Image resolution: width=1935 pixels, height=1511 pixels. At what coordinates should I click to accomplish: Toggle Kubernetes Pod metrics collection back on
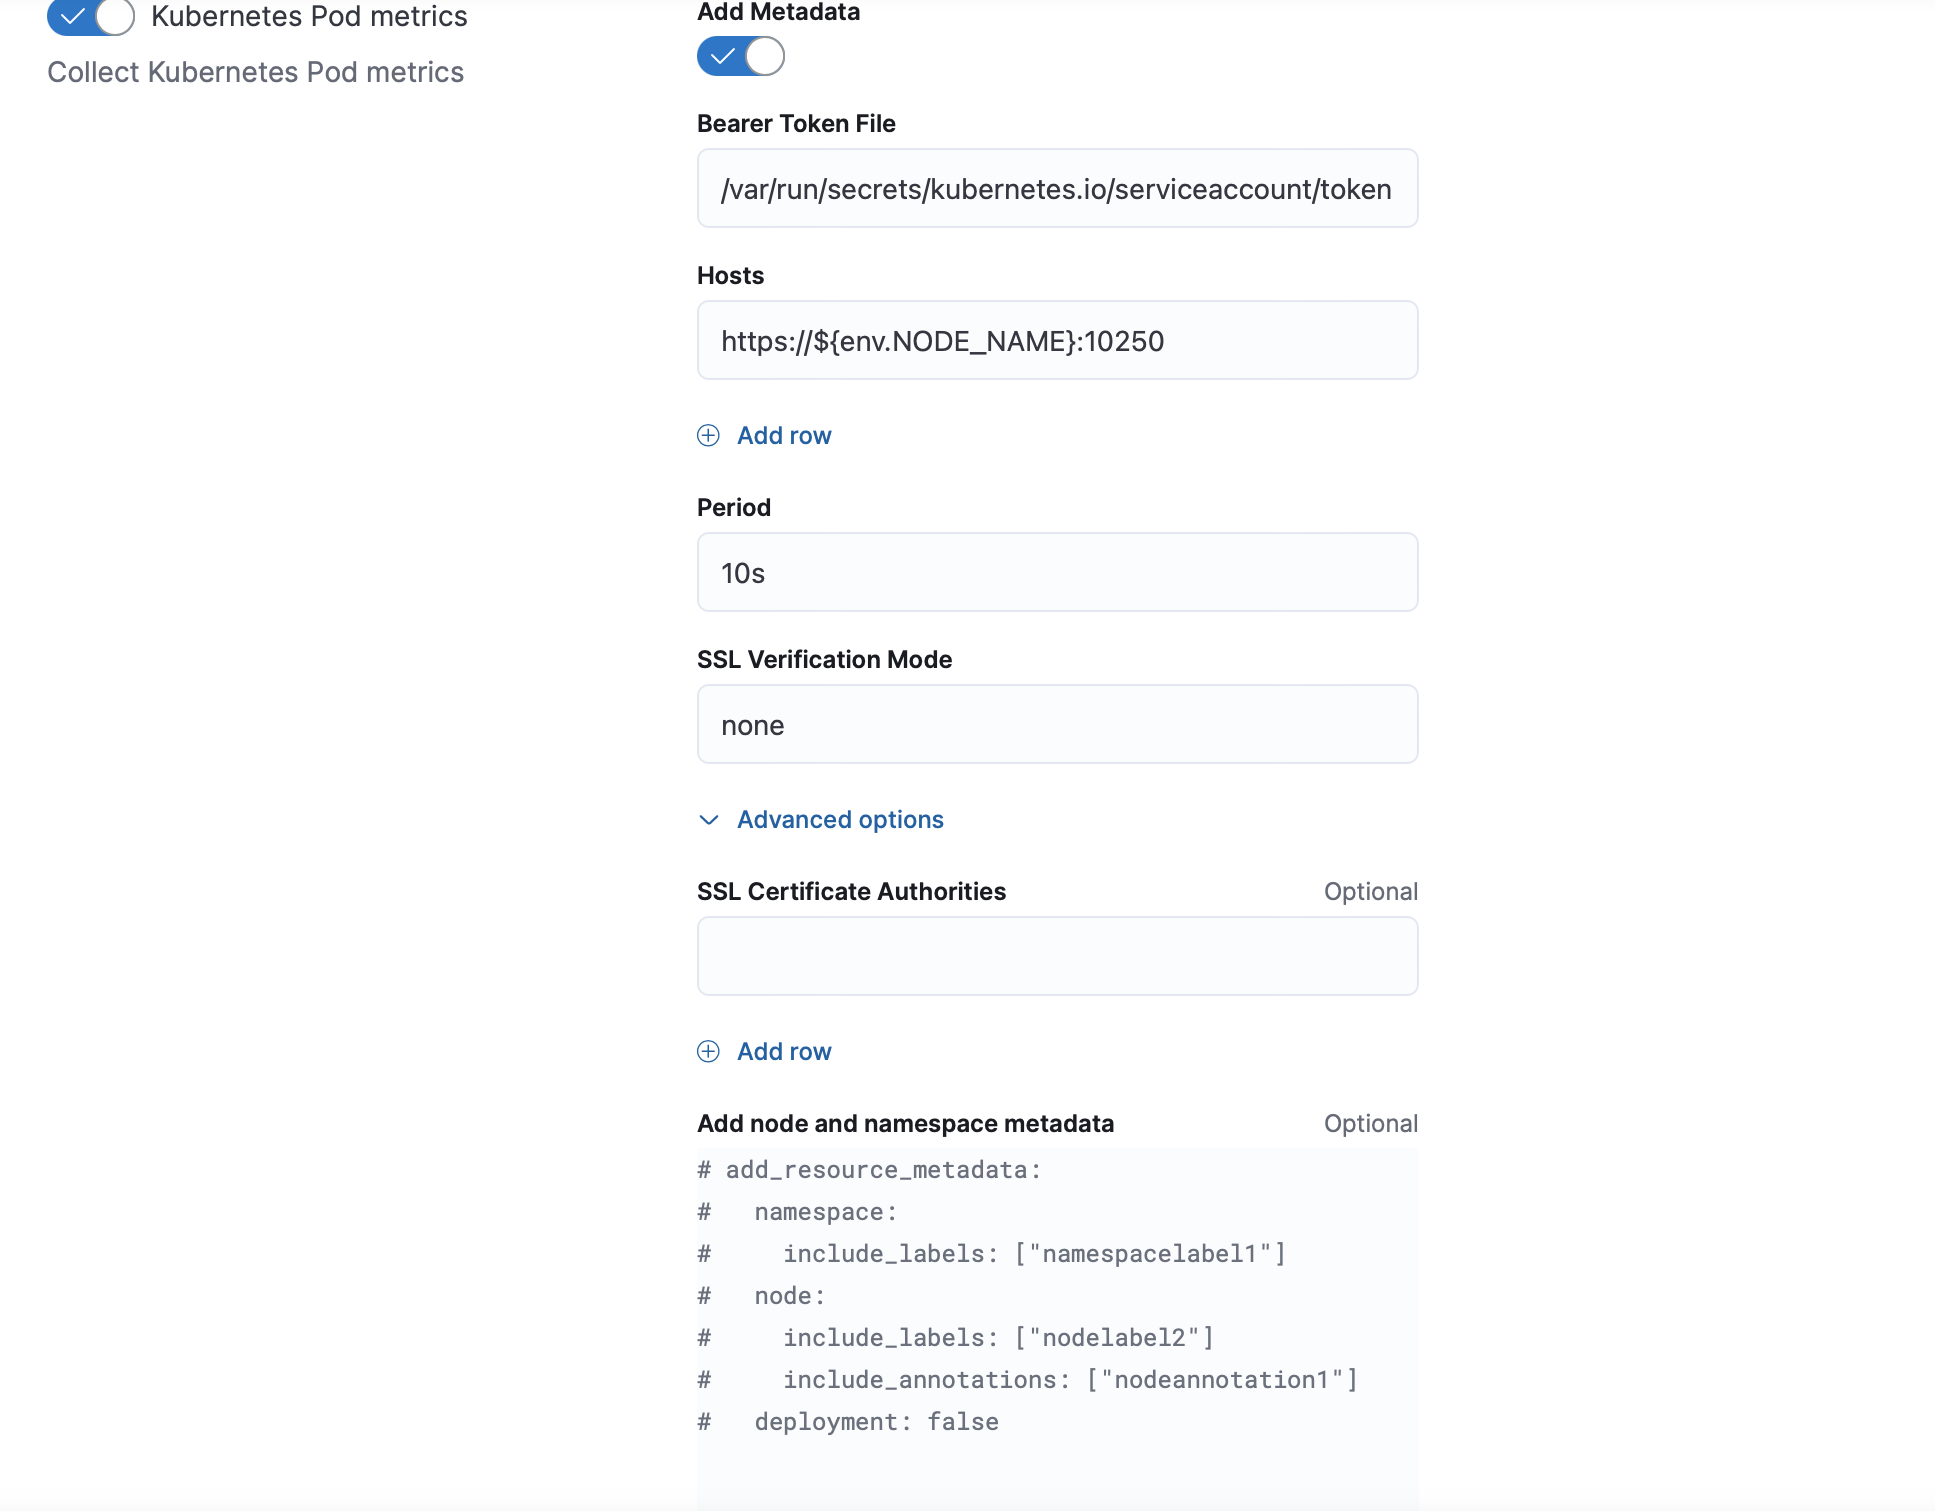click(x=89, y=17)
